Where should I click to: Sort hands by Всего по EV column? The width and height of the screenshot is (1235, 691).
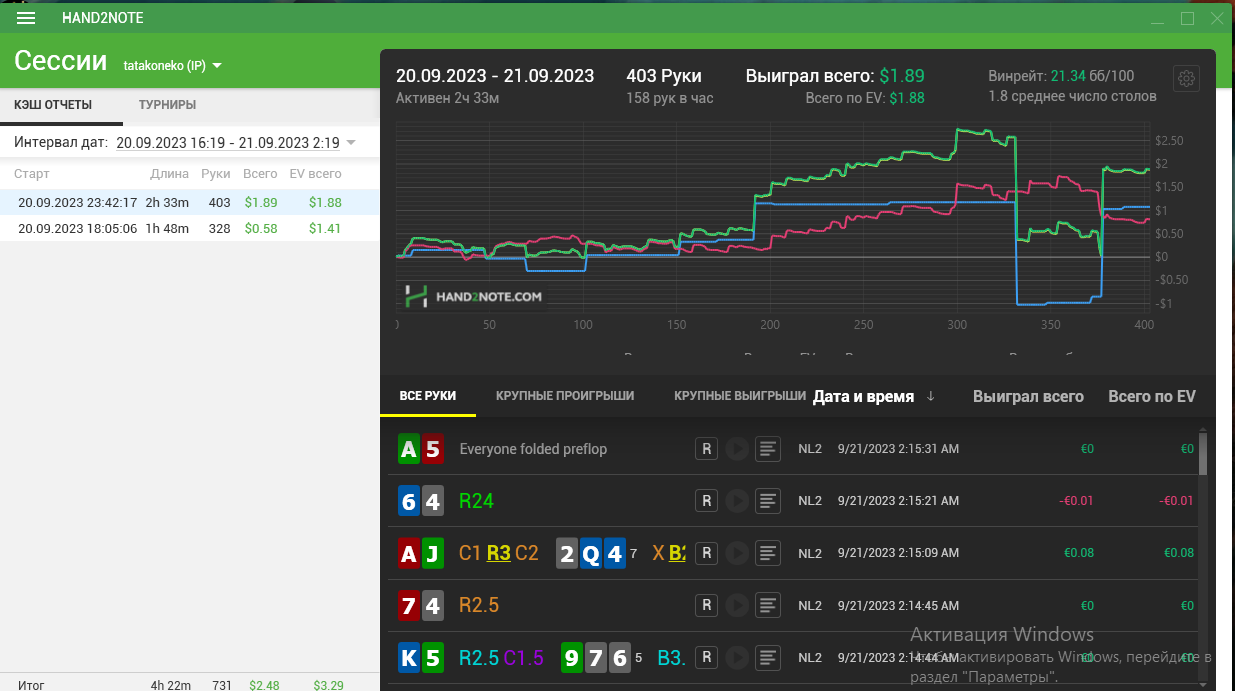coord(1152,397)
